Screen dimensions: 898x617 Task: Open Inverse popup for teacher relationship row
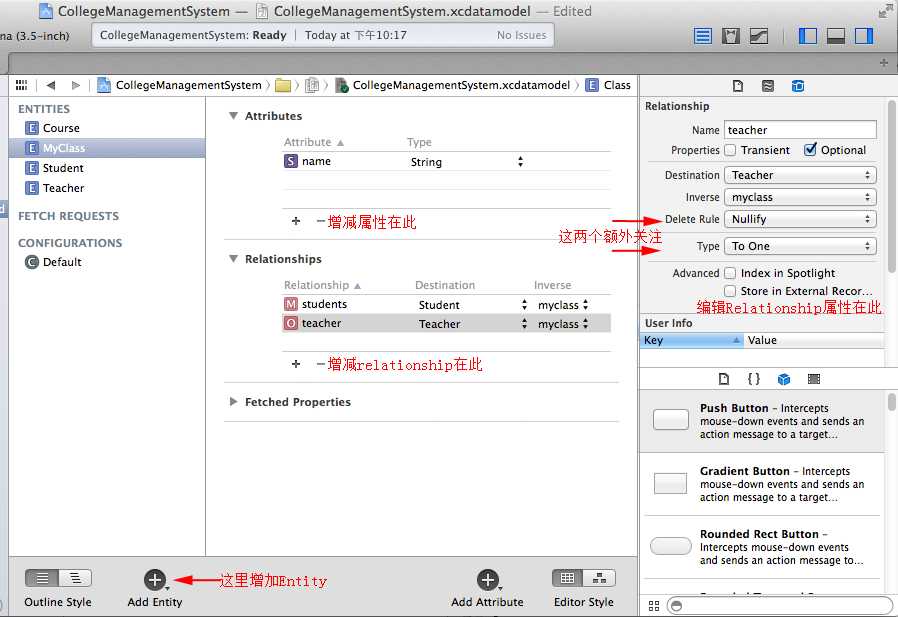coord(563,324)
